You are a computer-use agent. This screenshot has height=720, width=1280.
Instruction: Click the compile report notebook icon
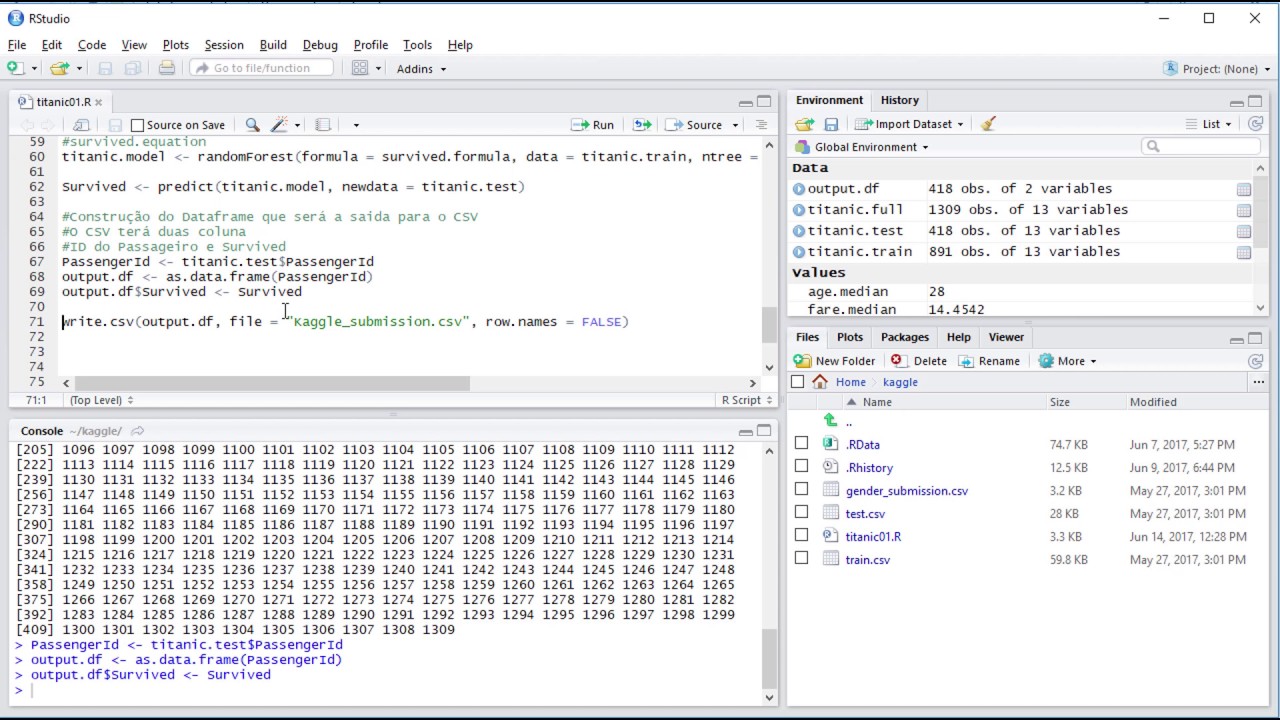click(x=323, y=125)
